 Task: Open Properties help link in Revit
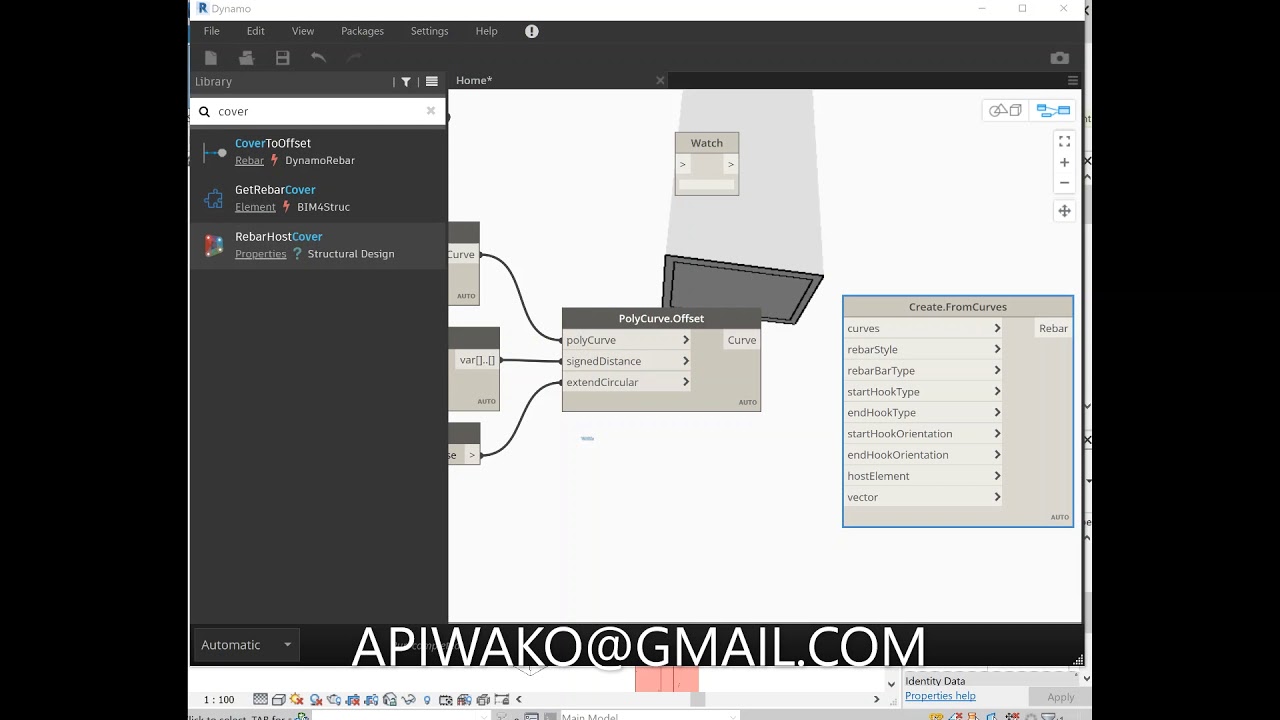[x=940, y=696]
